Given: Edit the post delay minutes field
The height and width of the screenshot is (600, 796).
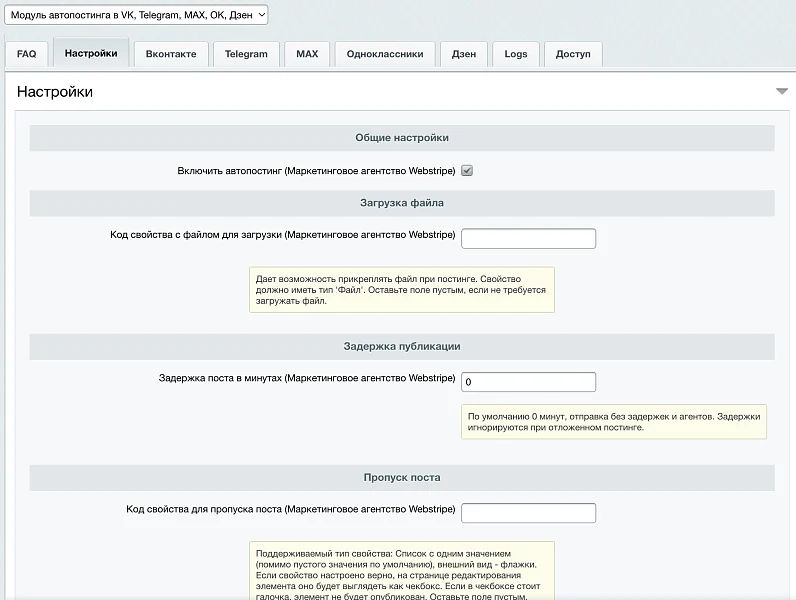Looking at the screenshot, I should pyautogui.click(x=528, y=382).
